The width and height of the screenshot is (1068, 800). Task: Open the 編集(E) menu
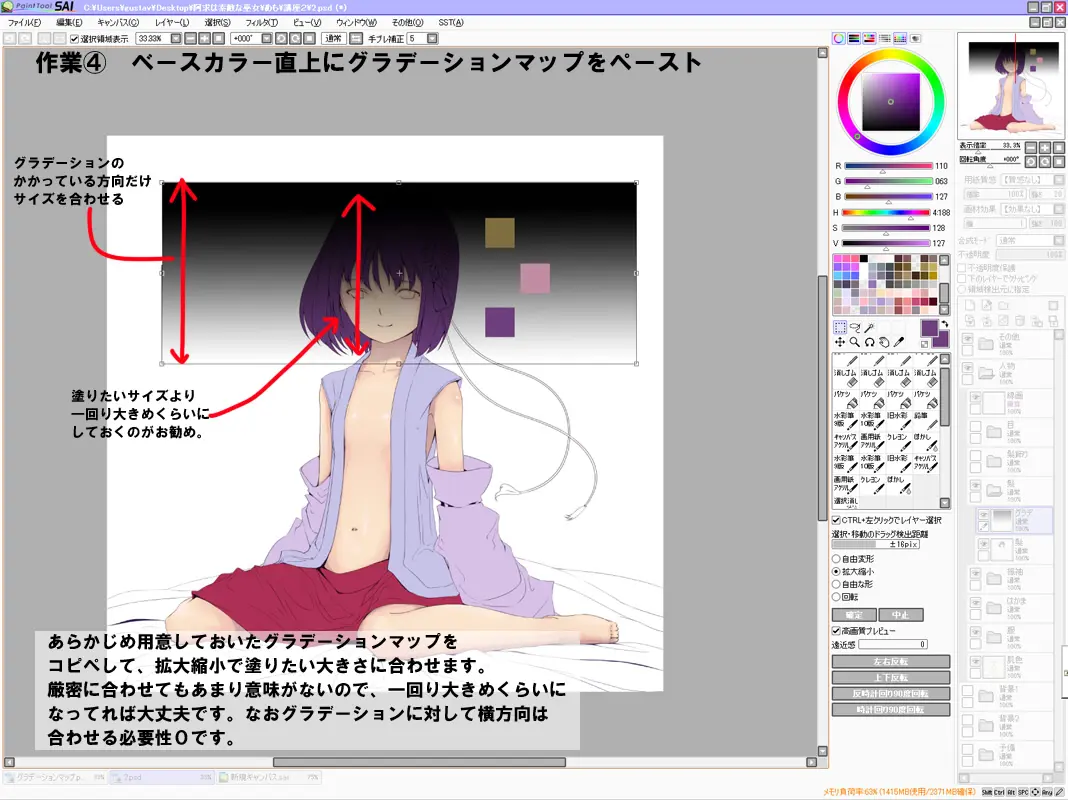coord(69,23)
